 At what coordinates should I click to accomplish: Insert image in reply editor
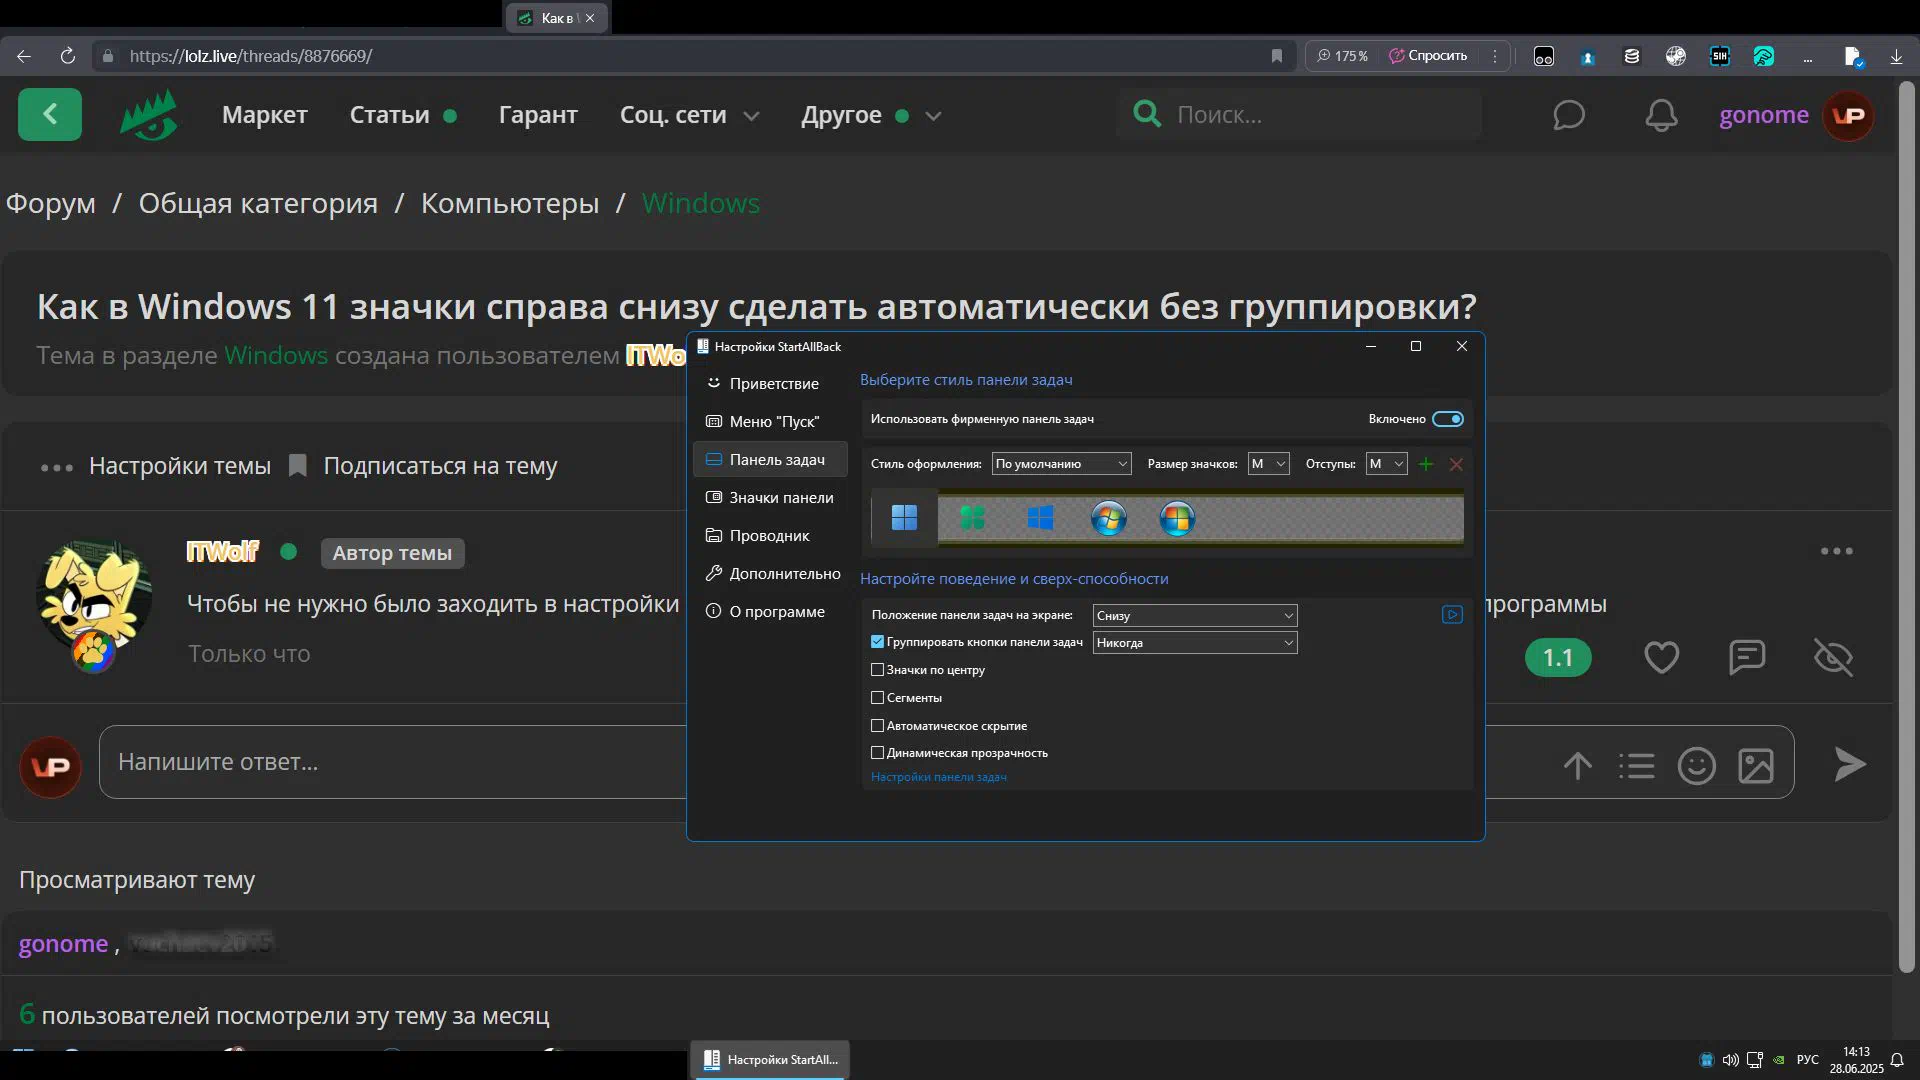(x=1755, y=766)
